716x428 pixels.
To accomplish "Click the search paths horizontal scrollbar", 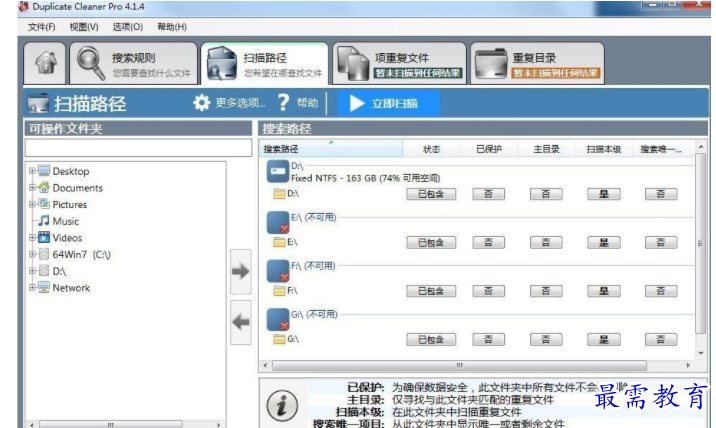I will [x=459, y=365].
